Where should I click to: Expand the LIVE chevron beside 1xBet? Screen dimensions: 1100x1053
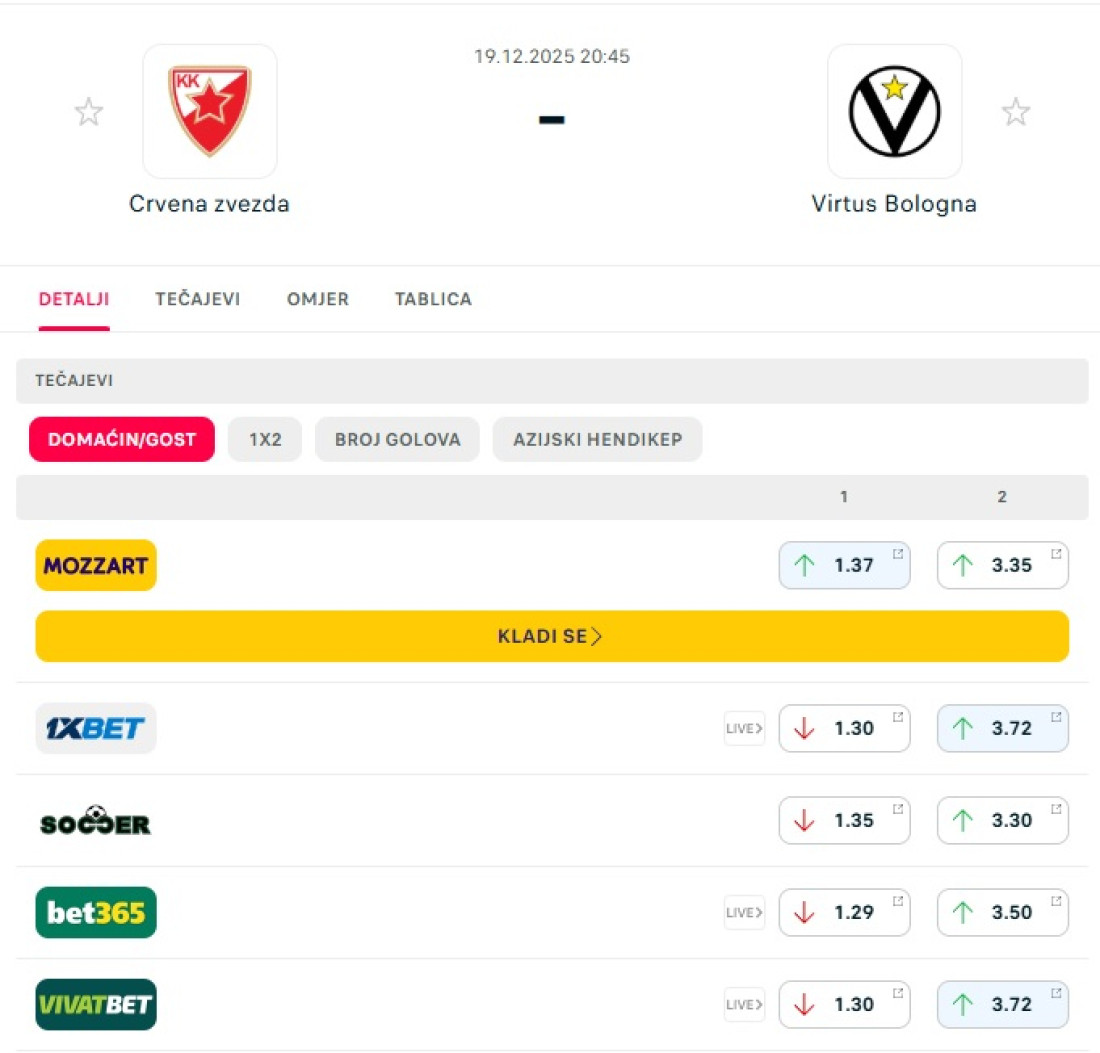click(x=744, y=728)
